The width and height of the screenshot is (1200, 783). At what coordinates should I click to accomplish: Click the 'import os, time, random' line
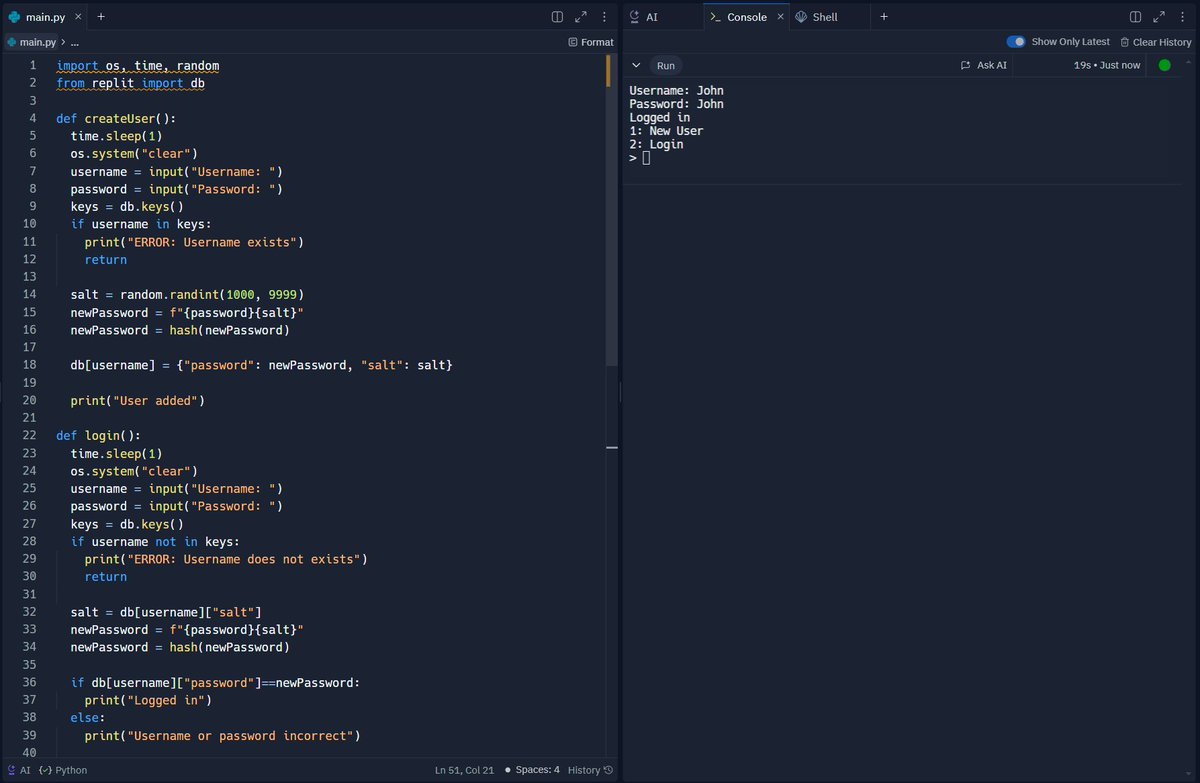[x=137, y=66]
